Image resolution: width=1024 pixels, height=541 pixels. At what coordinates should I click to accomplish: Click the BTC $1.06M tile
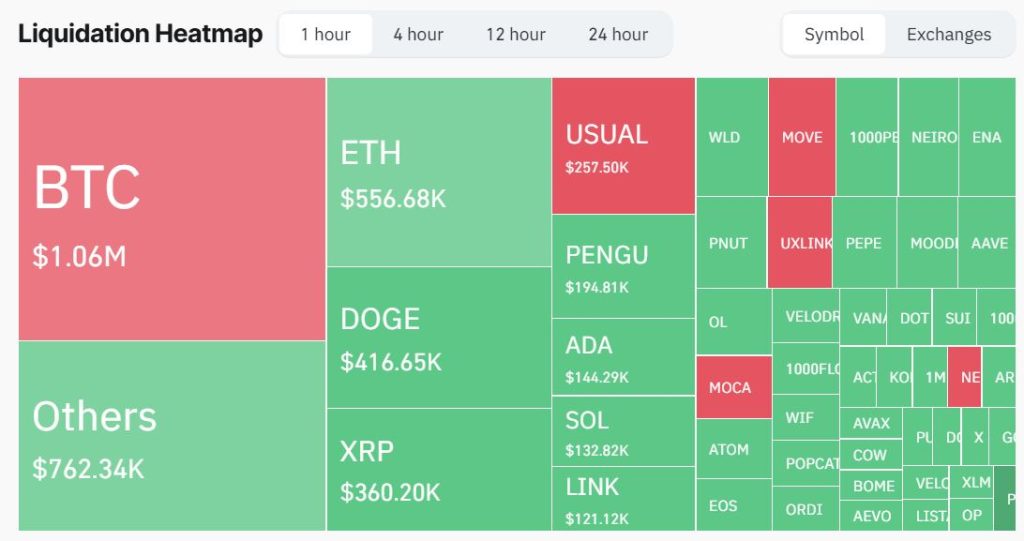pyautogui.click(x=172, y=209)
